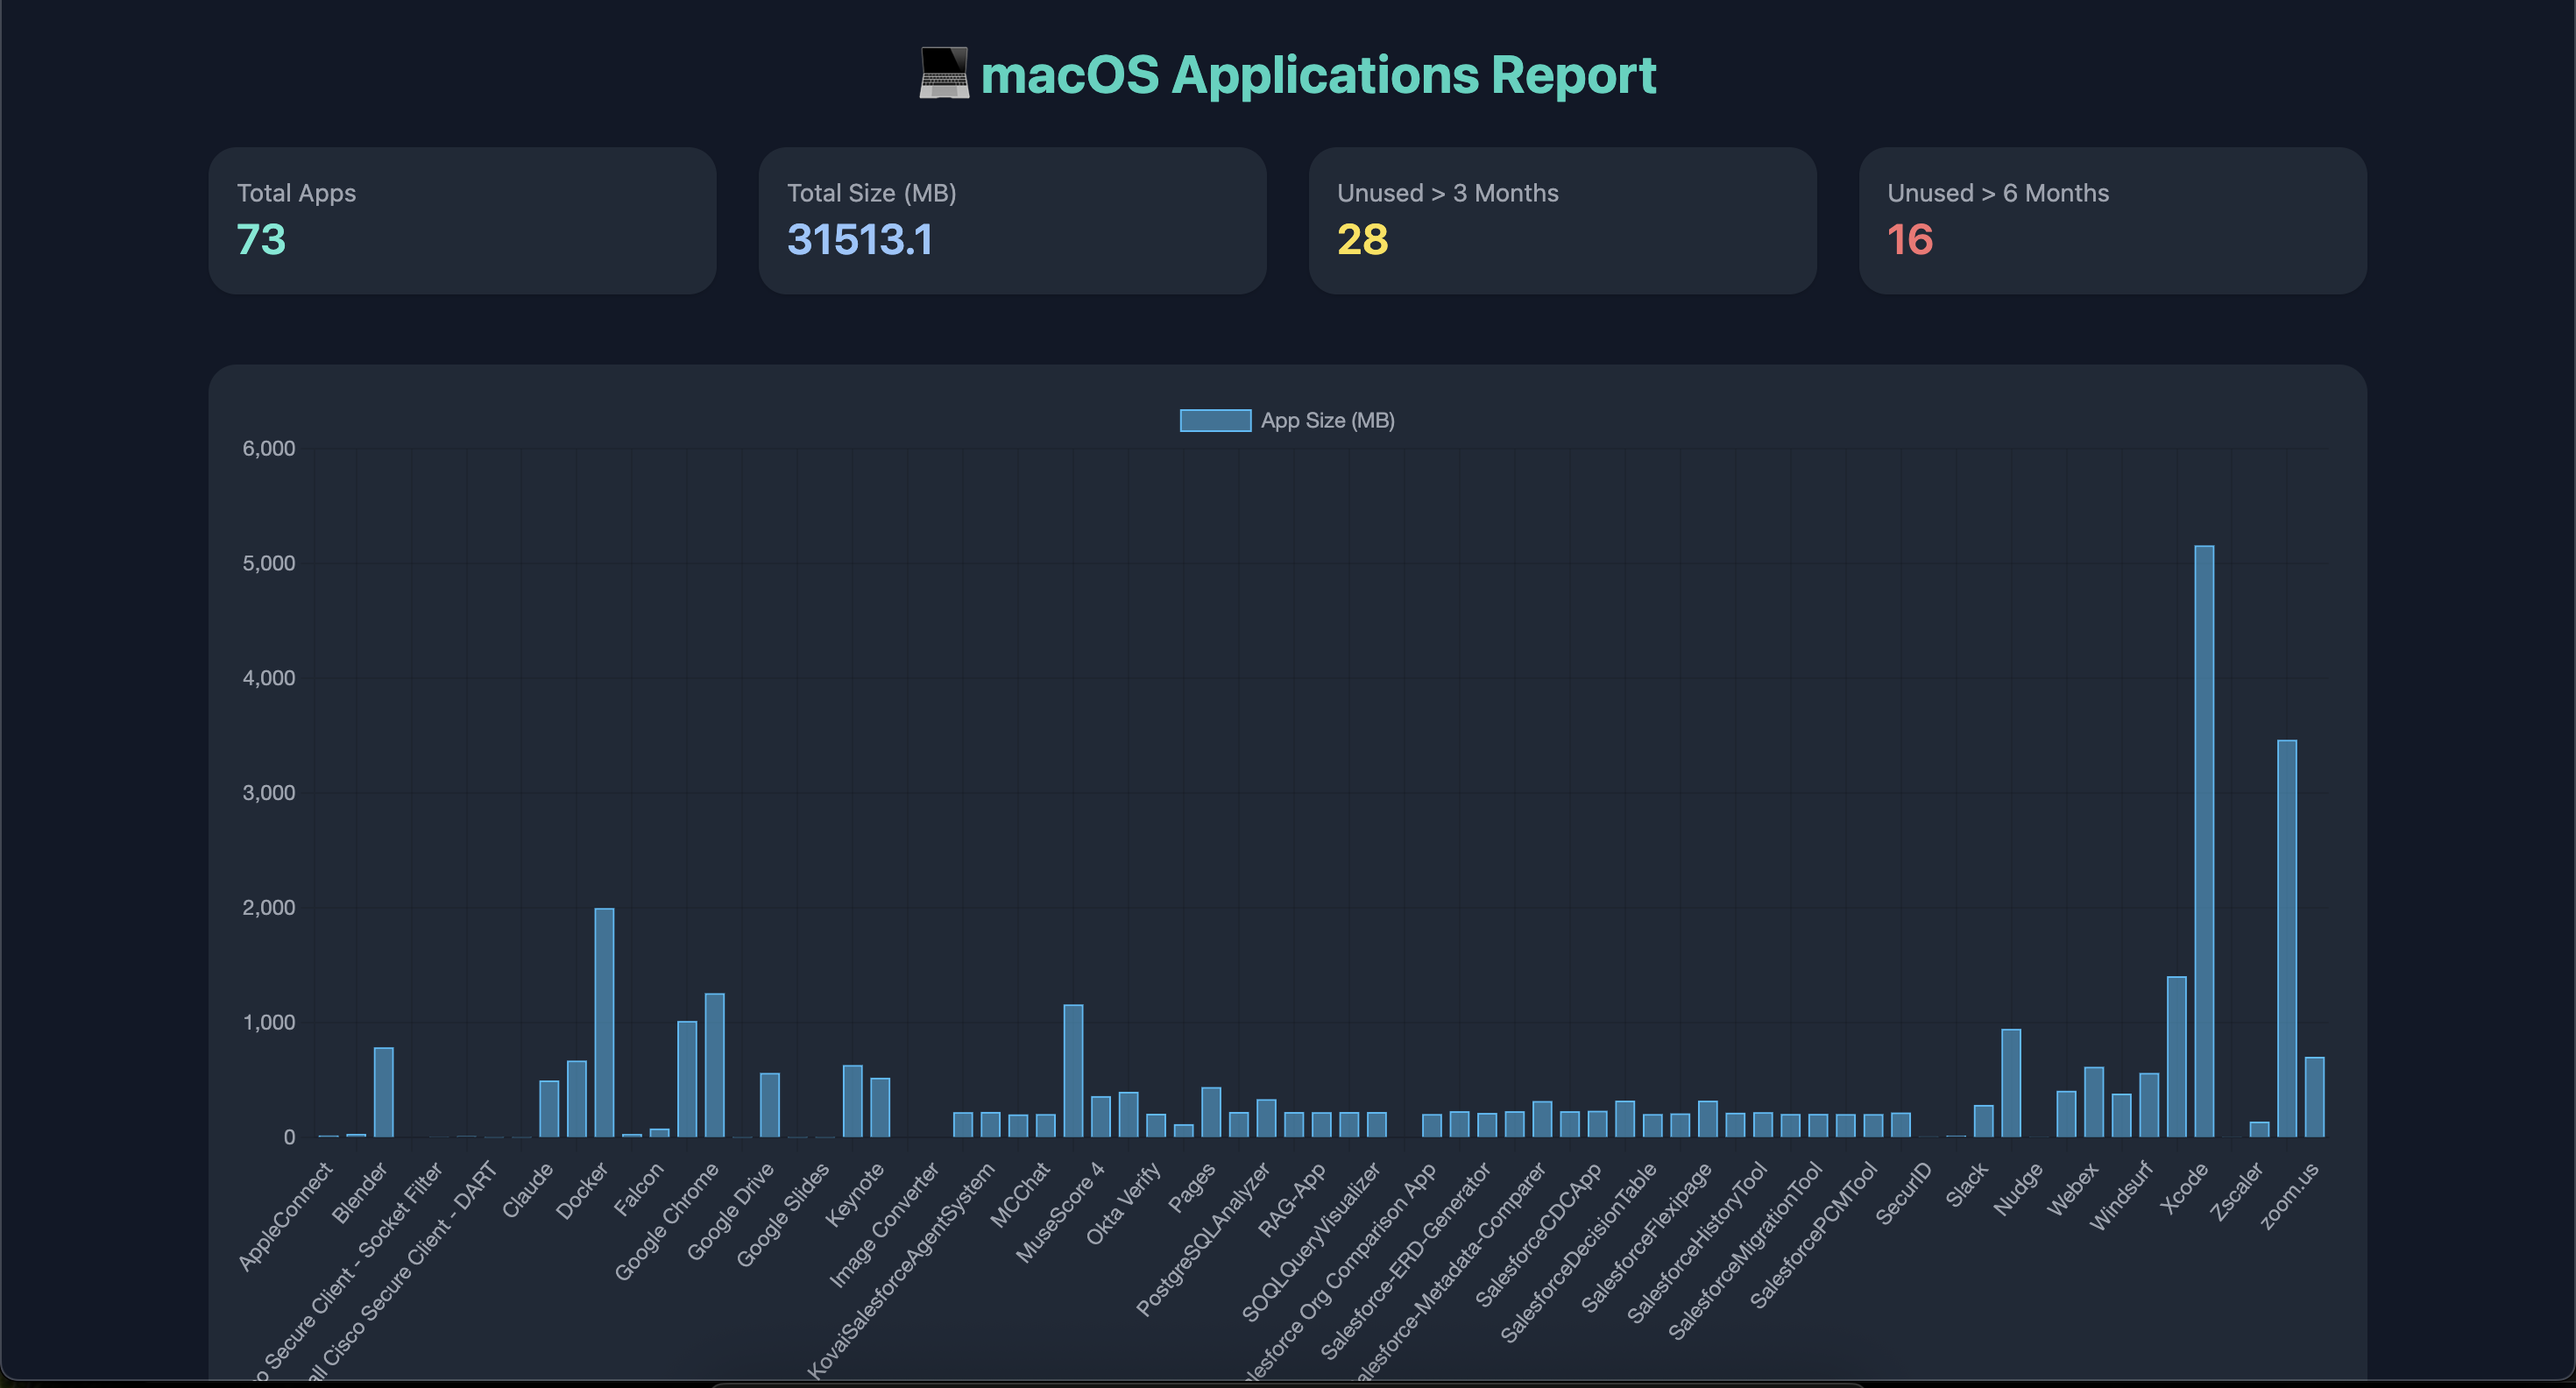Image resolution: width=2576 pixels, height=1388 pixels.
Task: Click the Total Apps summary card
Action: [462, 220]
